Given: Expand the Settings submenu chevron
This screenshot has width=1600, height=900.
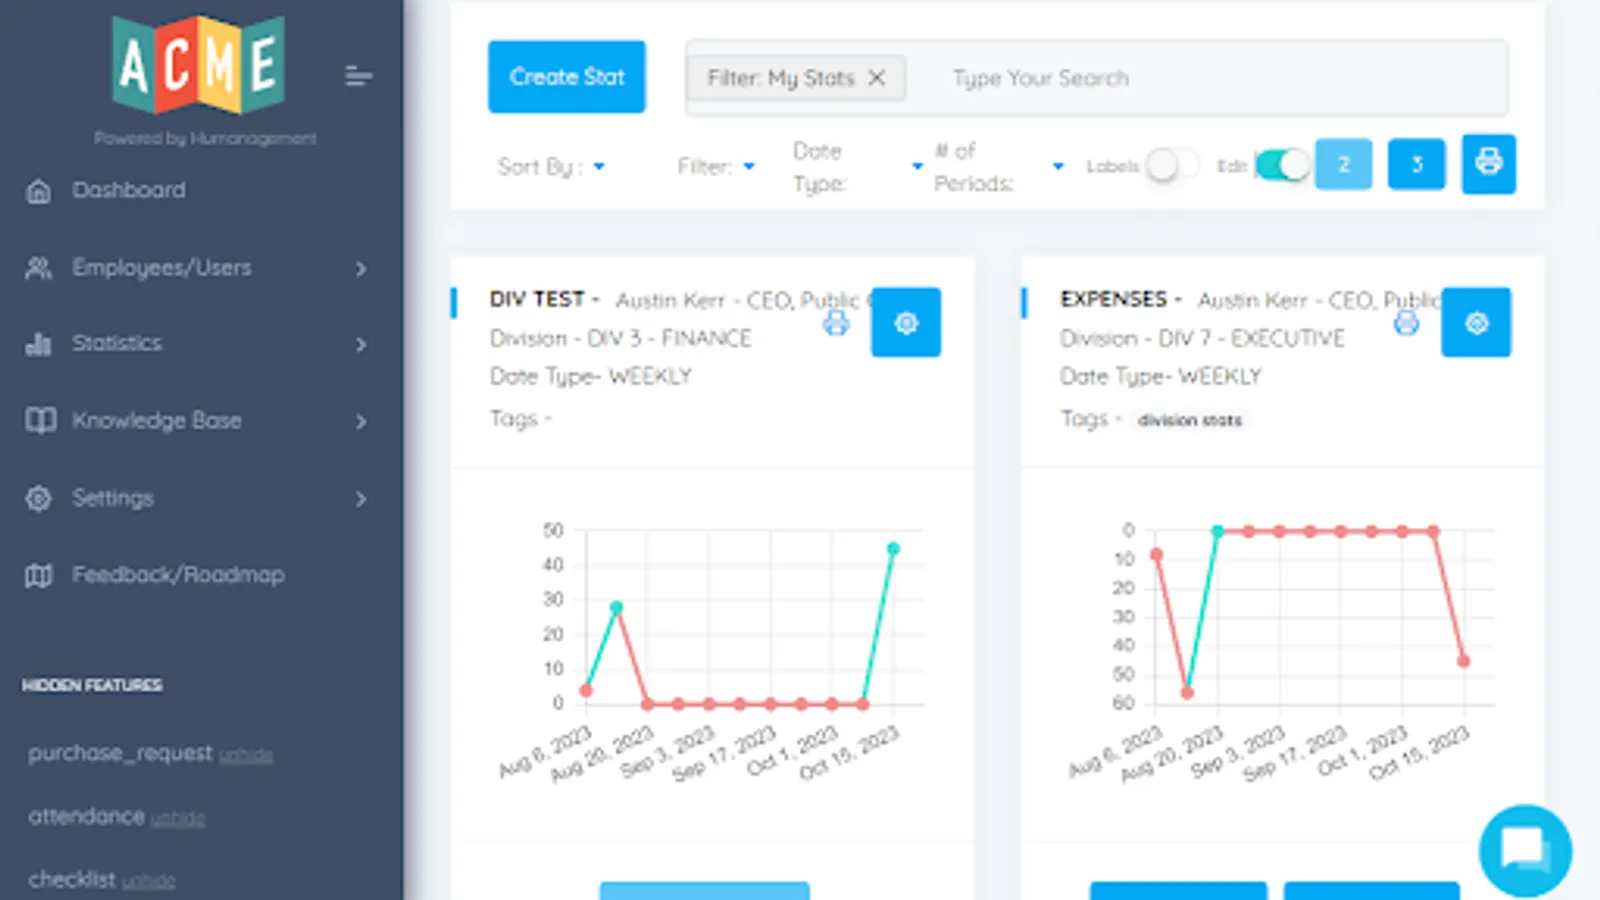Looking at the screenshot, I should pyautogui.click(x=361, y=498).
